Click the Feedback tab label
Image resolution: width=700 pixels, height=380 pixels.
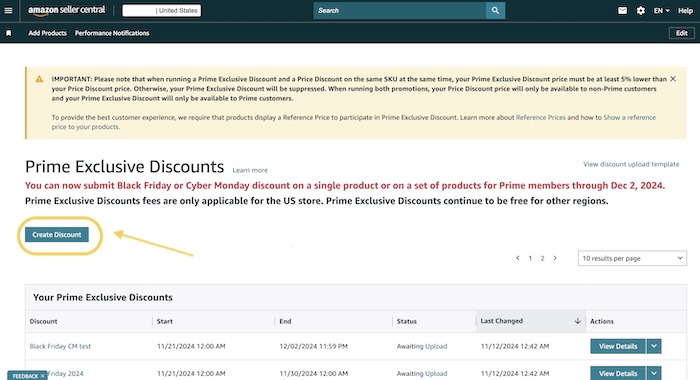[x=25, y=376]
